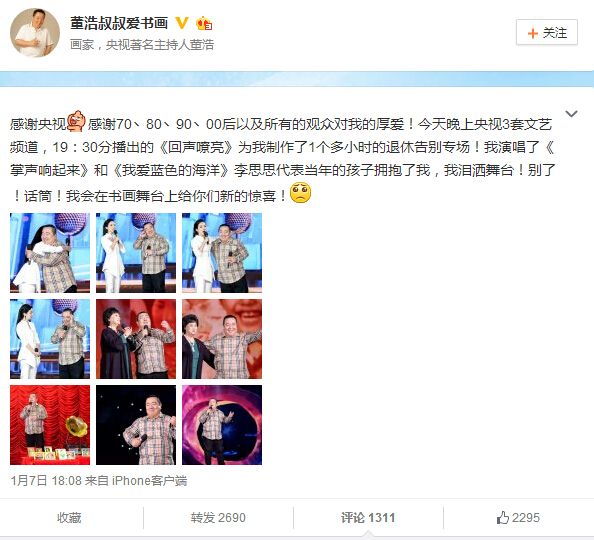Open the purple ring stage photo

point(222,425)
